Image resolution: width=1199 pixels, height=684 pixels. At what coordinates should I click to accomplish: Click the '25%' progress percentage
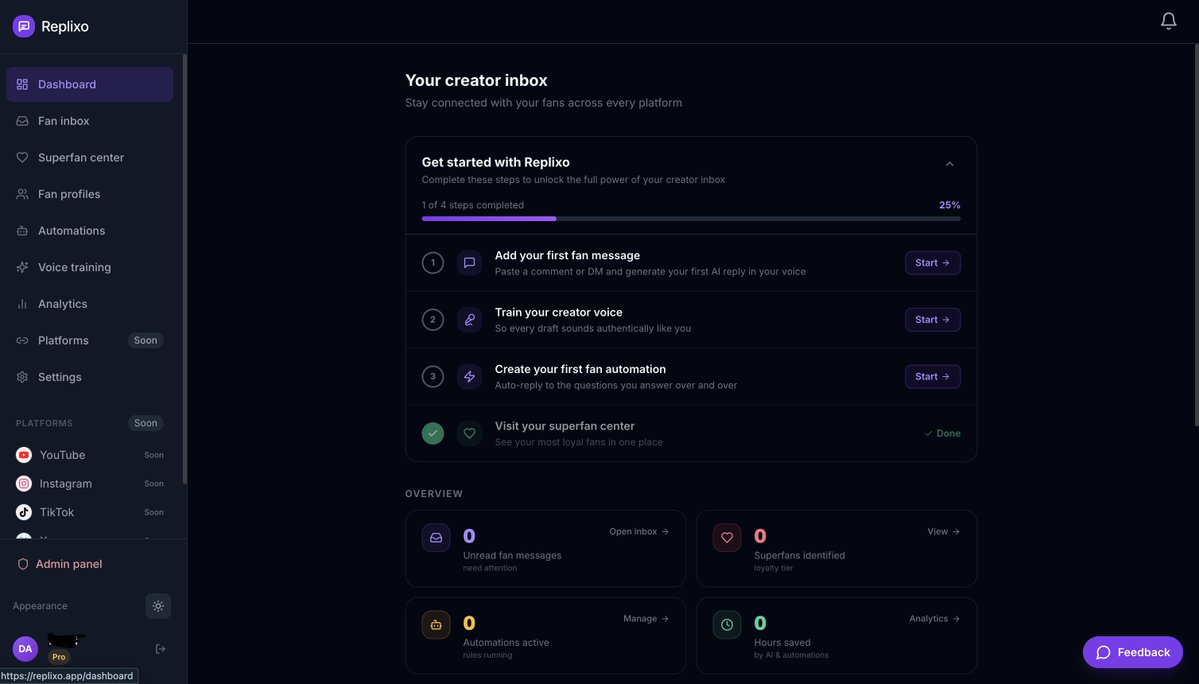point(949,205)
